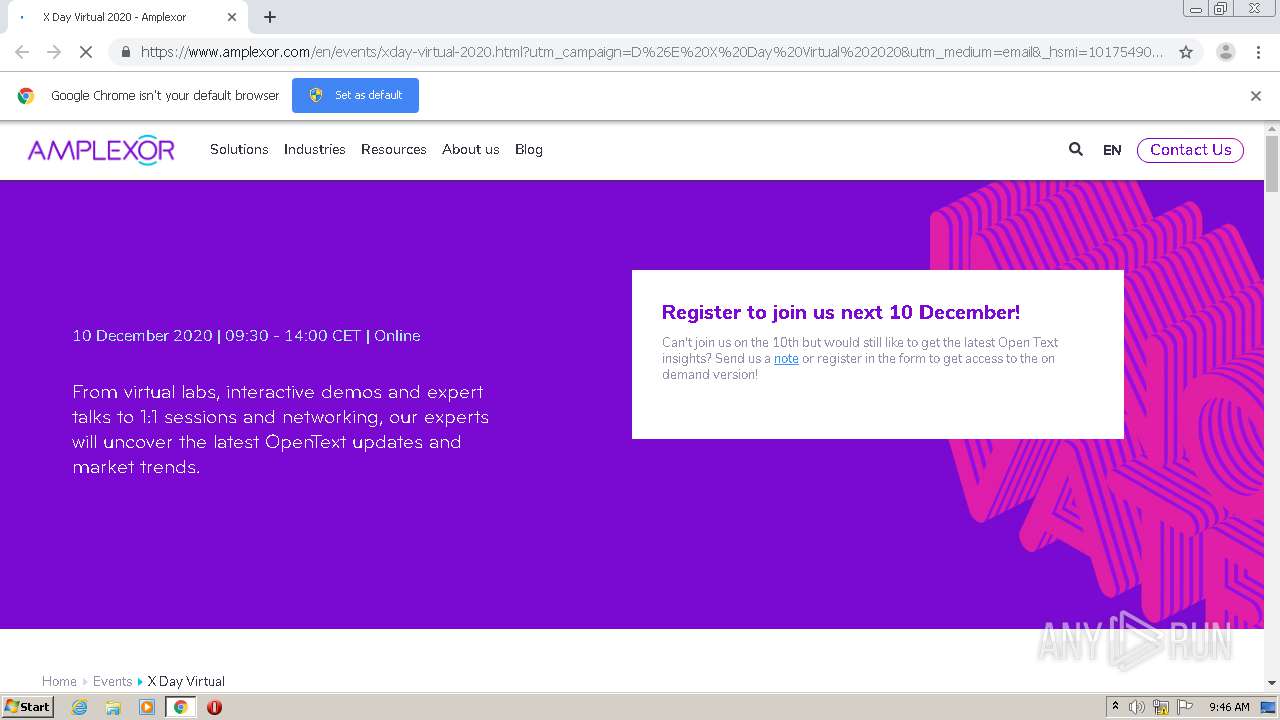Show hidden system tray icons

pyautogui.click(x=1115, y=707)
